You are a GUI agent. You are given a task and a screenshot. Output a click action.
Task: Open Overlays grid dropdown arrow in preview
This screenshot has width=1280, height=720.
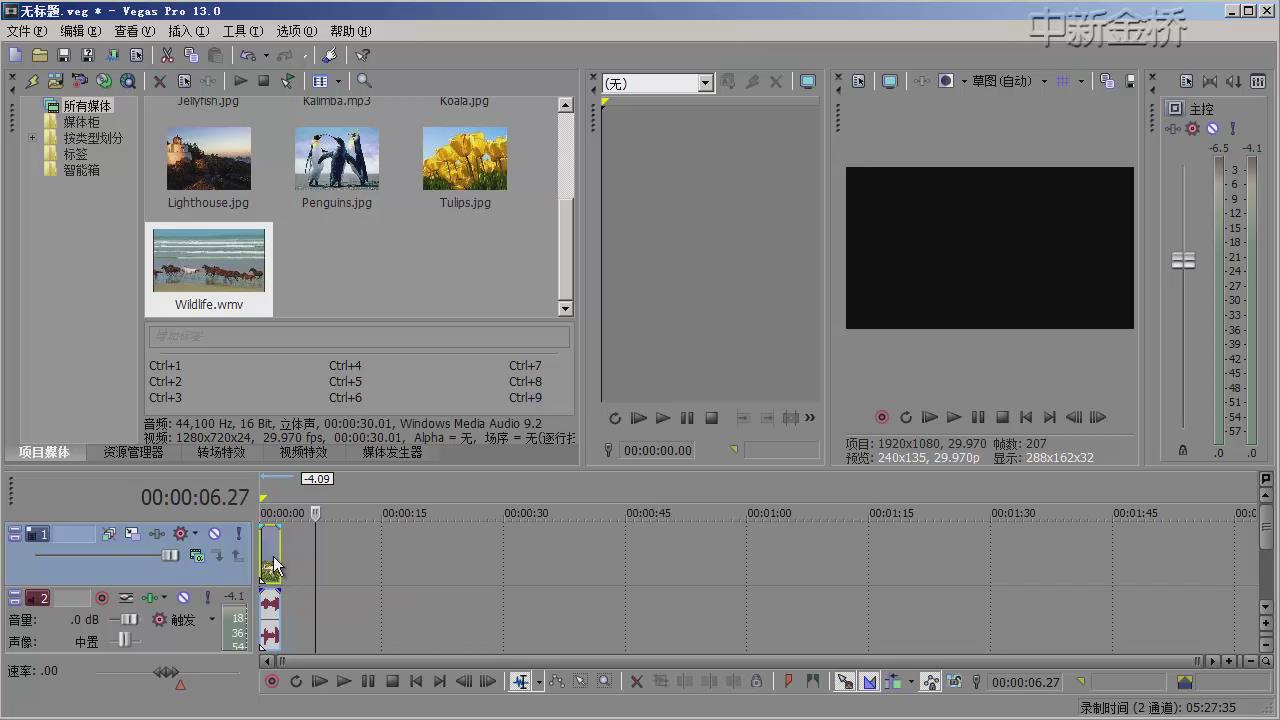click(x=1081, y=82)
